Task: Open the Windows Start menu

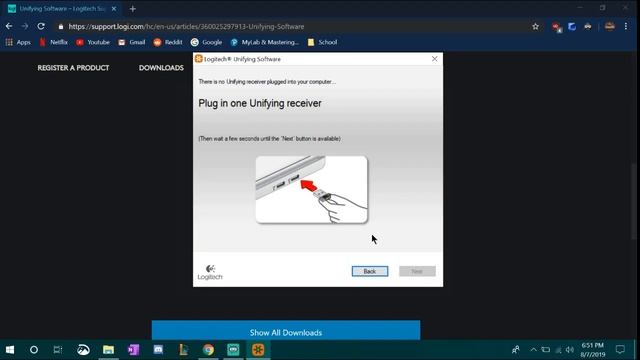Action: point(10,349)
